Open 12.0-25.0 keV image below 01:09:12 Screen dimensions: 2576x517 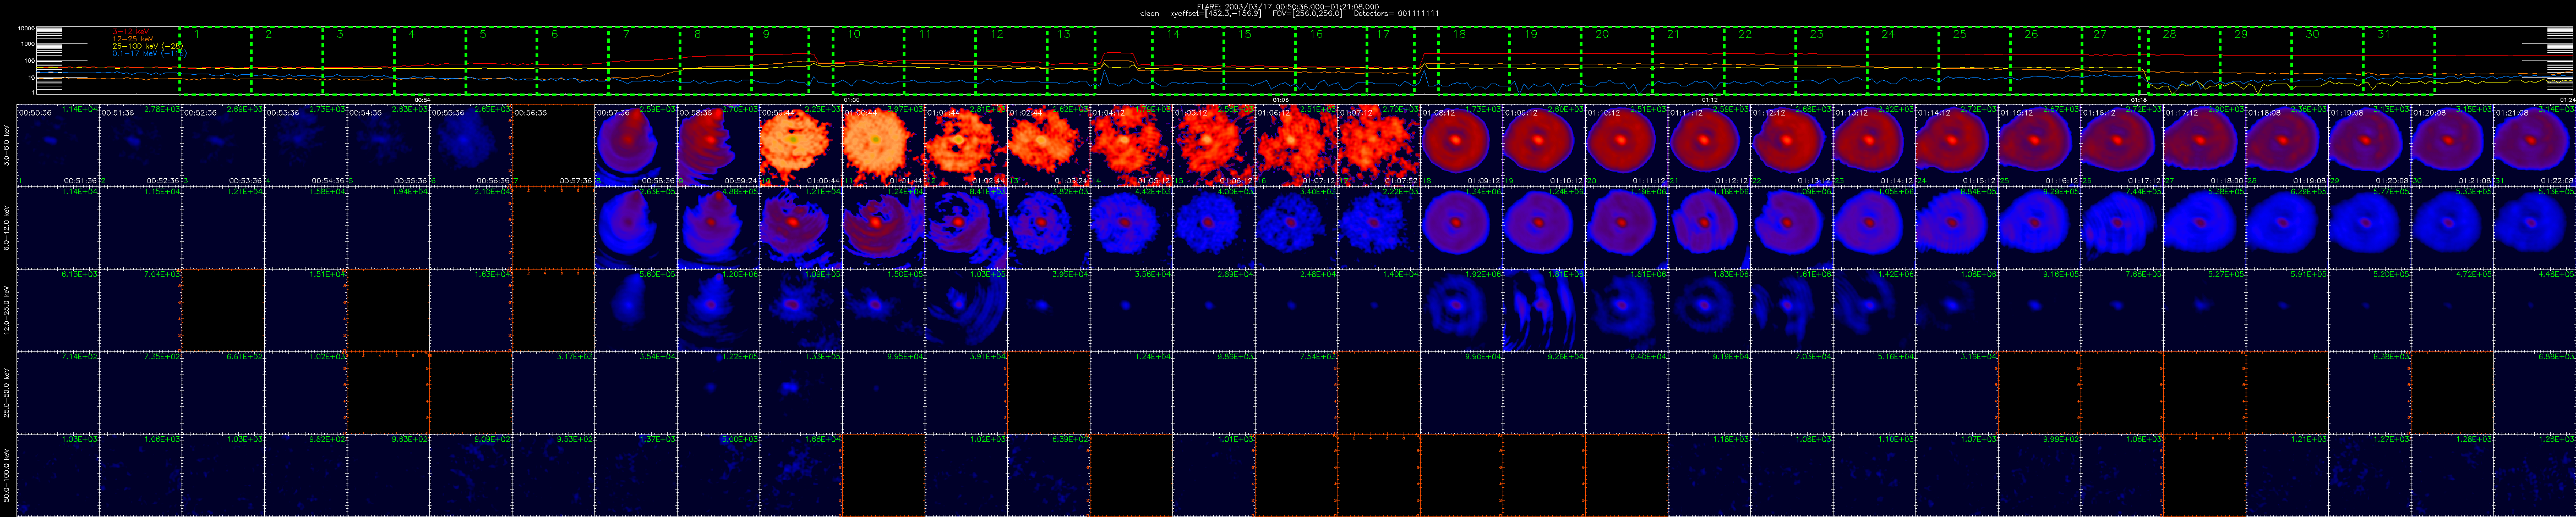[1543, 309]
